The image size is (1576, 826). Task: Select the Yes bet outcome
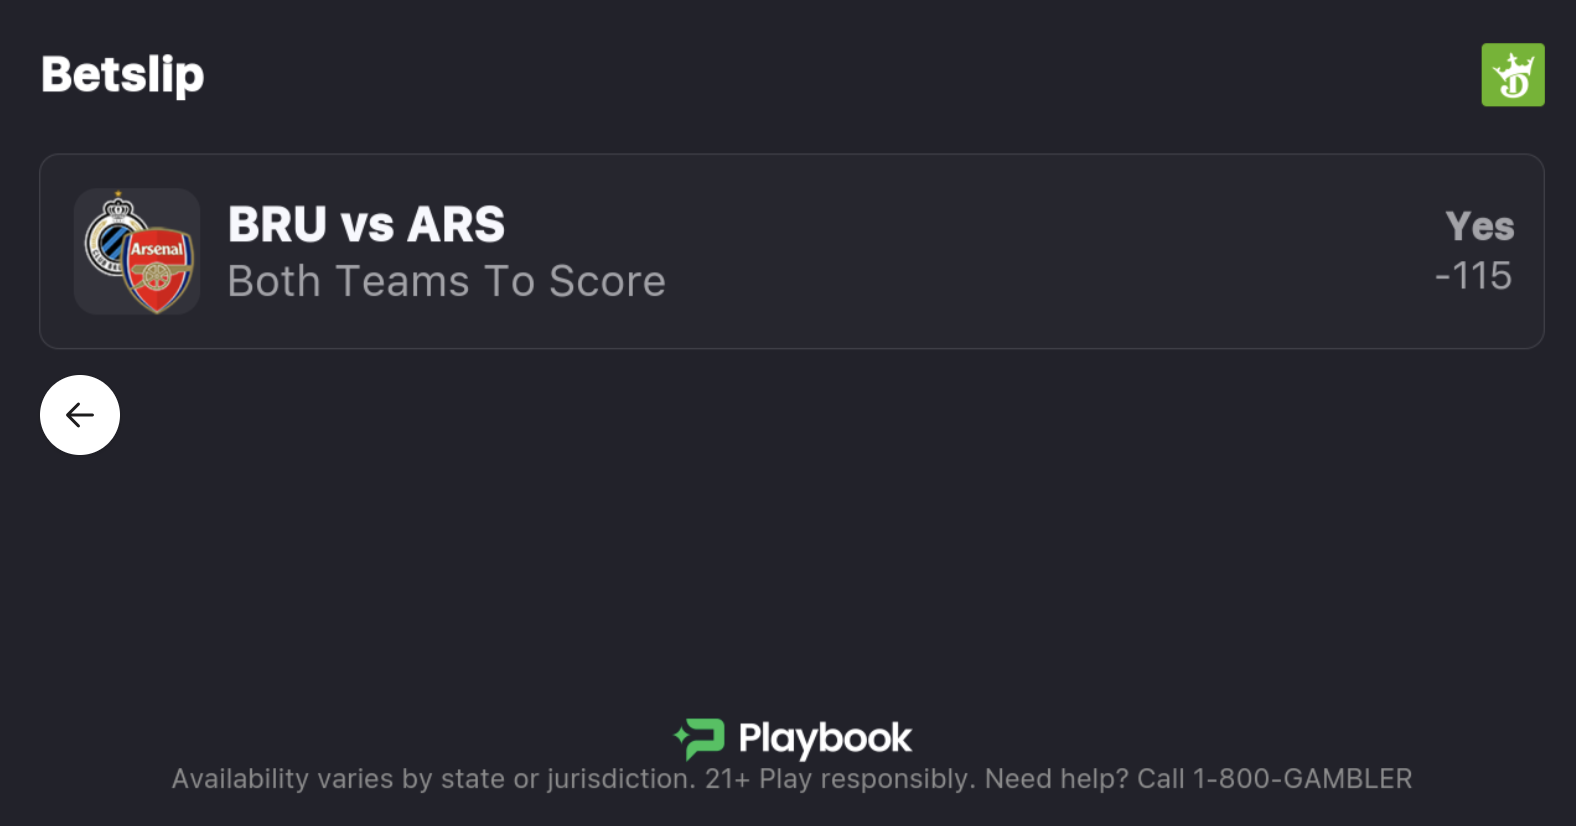[1479, 226]
